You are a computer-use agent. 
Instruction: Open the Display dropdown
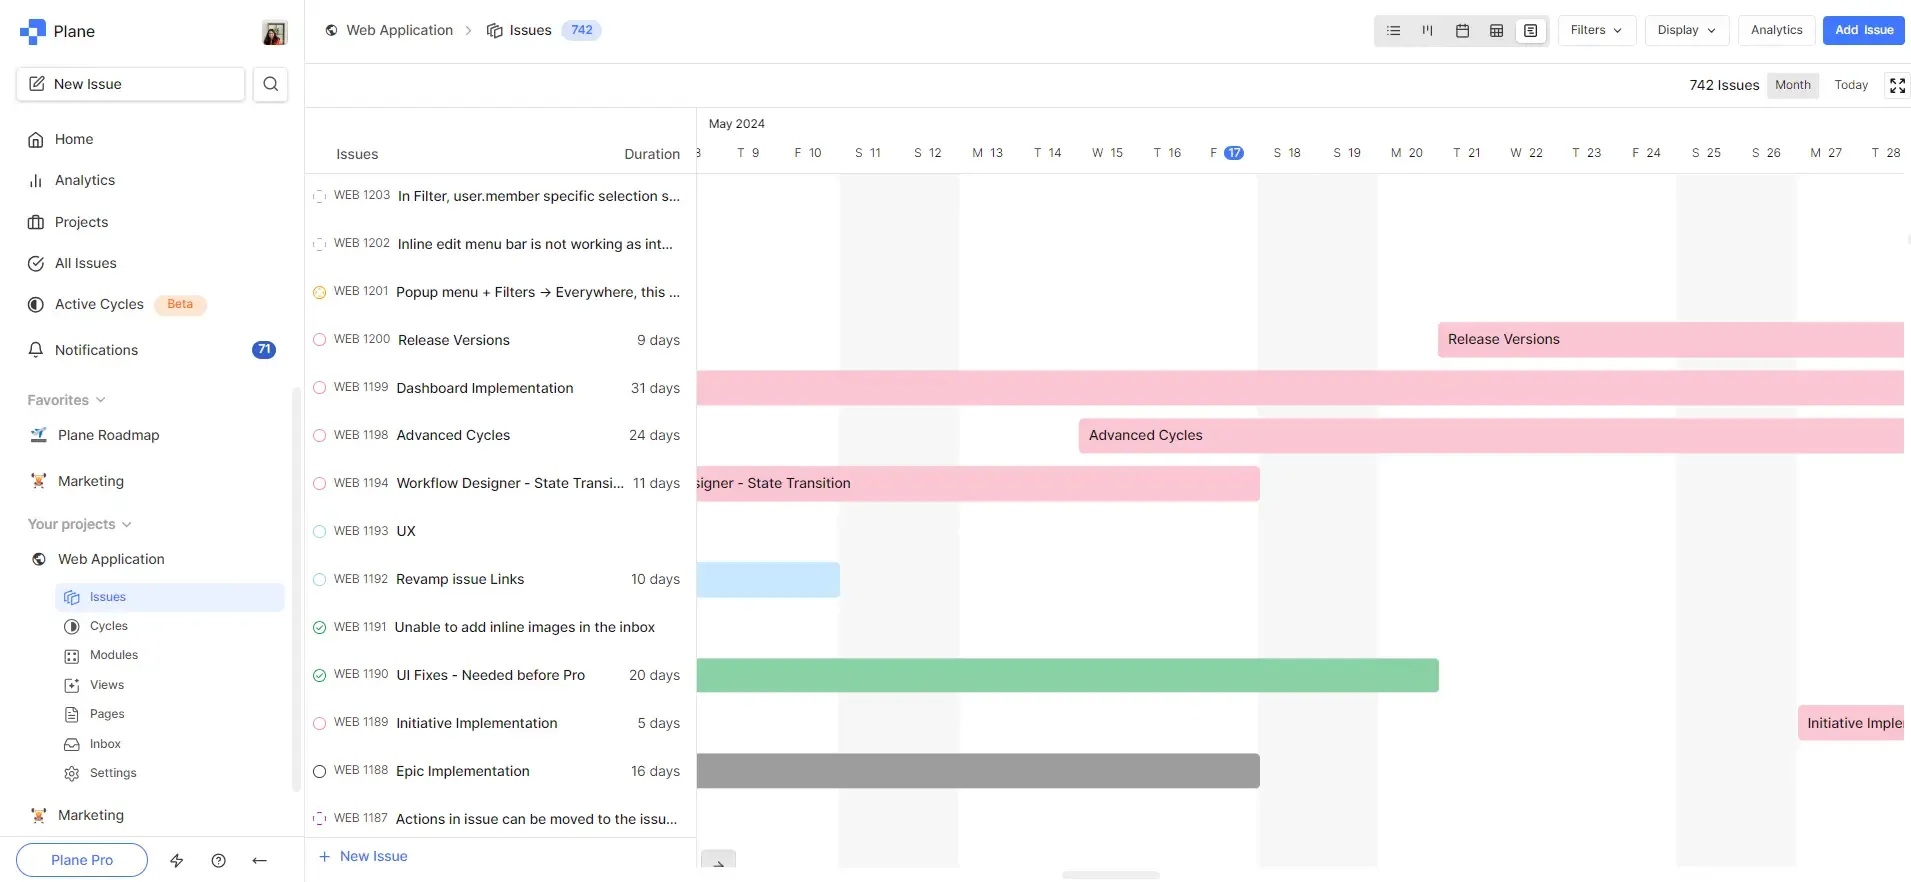point(1685,30)
